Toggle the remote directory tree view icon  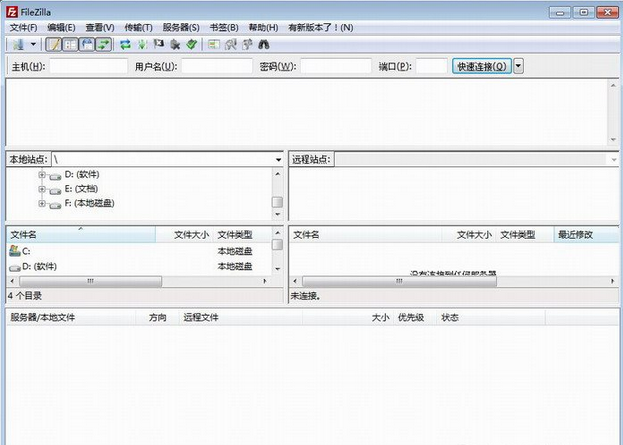(x=87, y=44)
